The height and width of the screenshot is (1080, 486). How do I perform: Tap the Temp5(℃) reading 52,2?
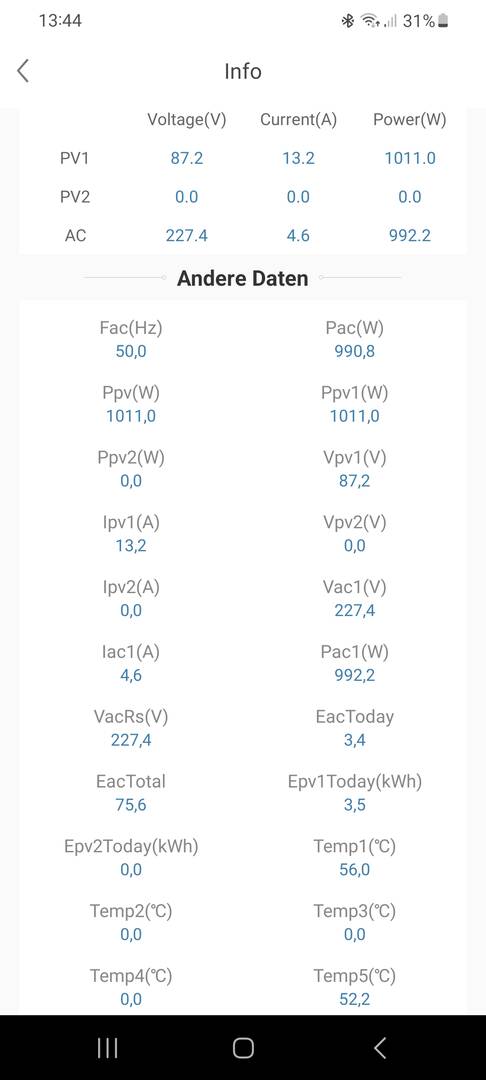click(355, 999)
